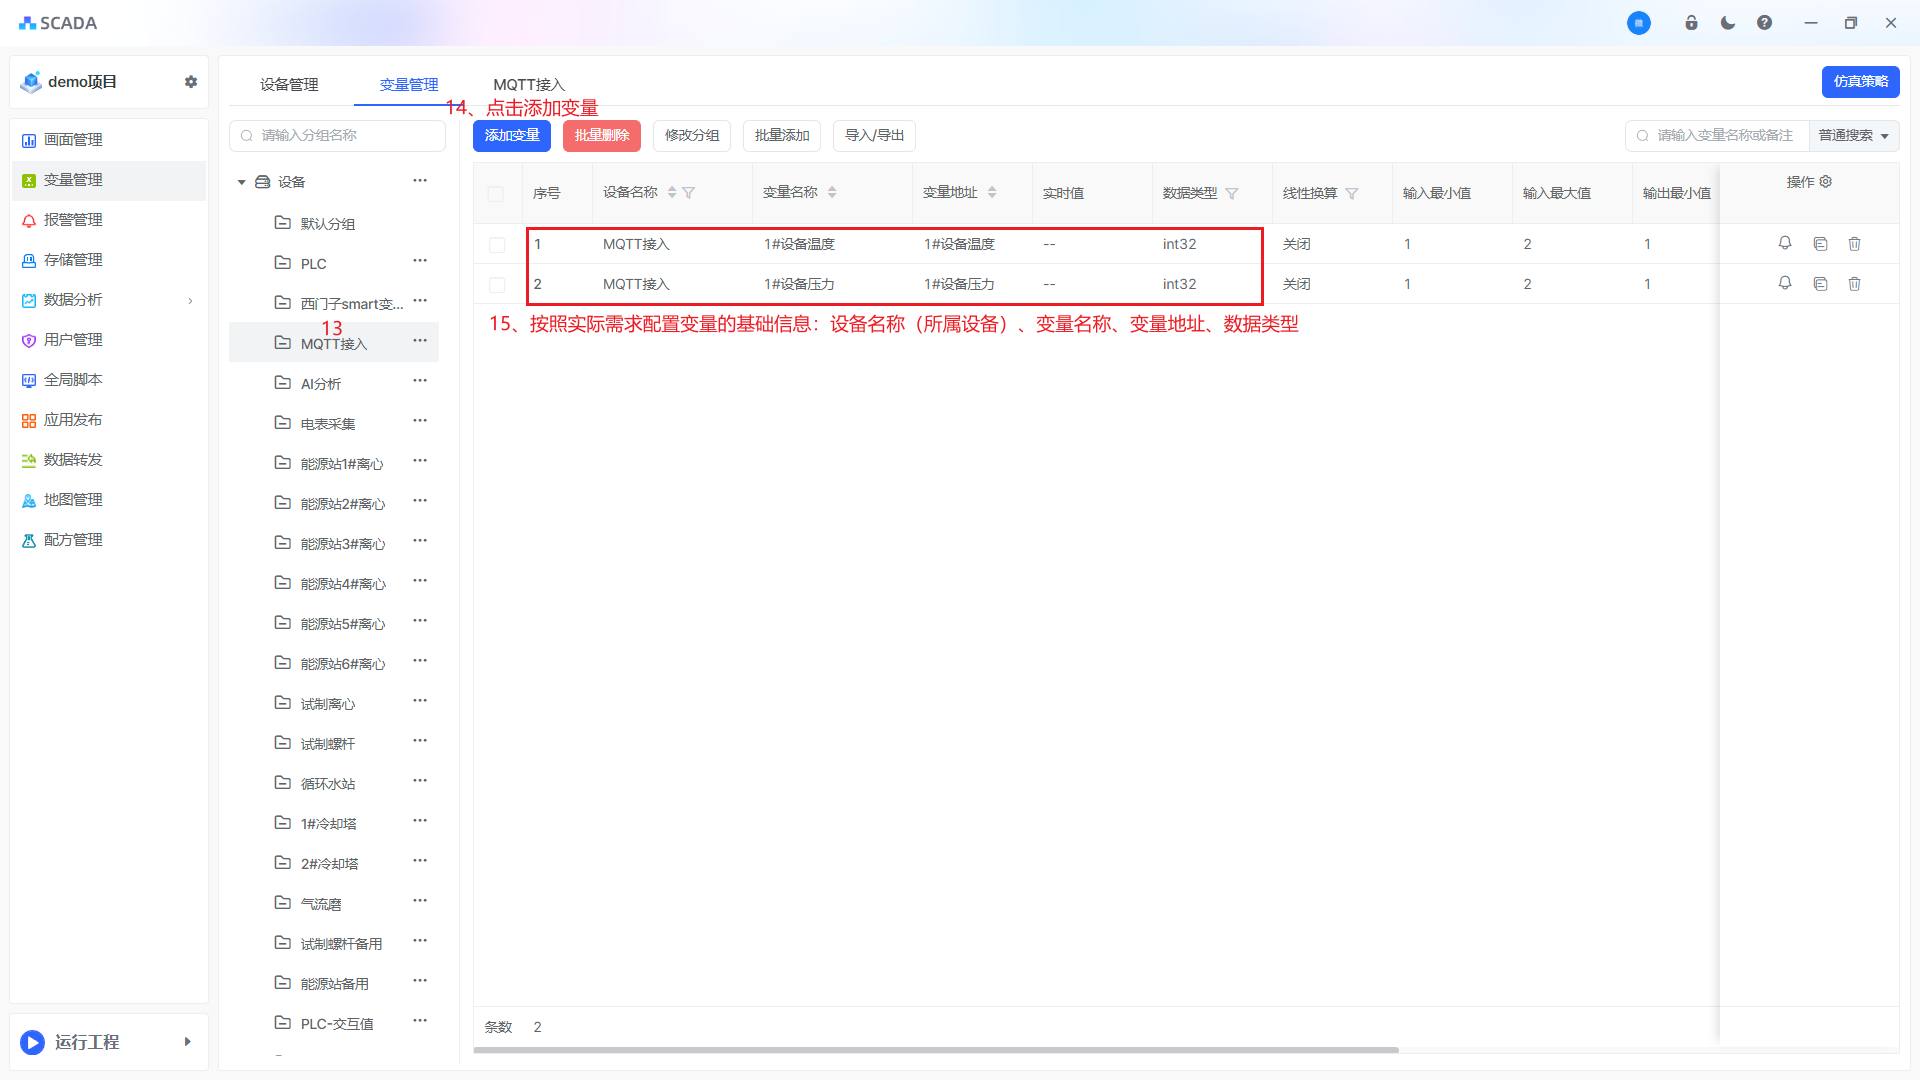The image size is (1920, 1080).
Task: Click 导入/导出 button
Action: pos(874,136)
